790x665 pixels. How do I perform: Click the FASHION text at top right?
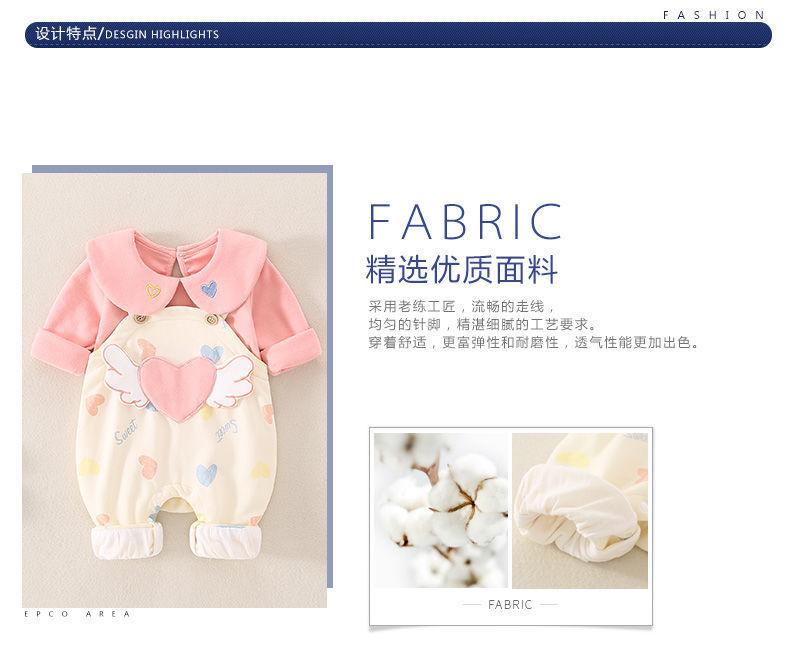[x=714, y=14]
